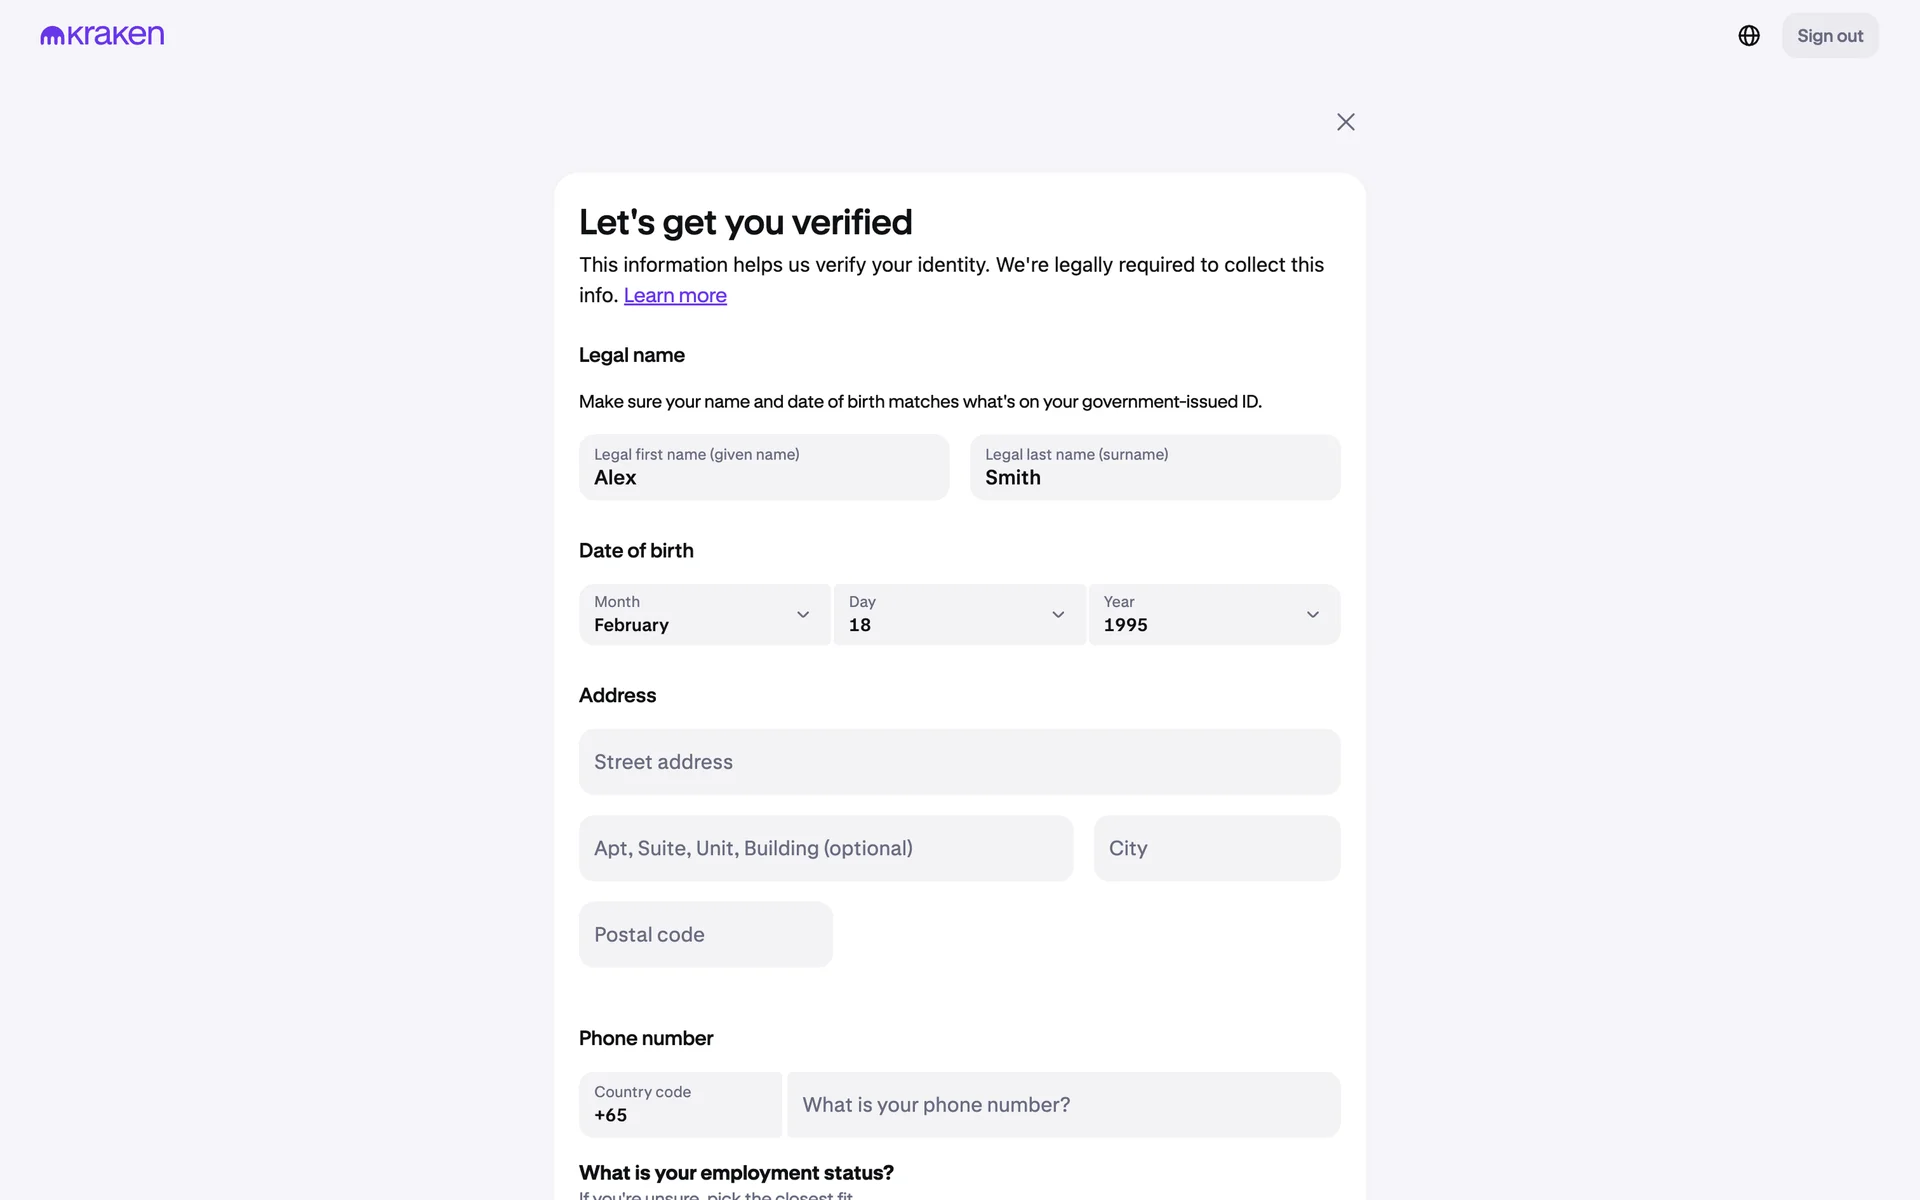Click the Sign out button
1920x1200 pixels.
[x=1829, y=36]
